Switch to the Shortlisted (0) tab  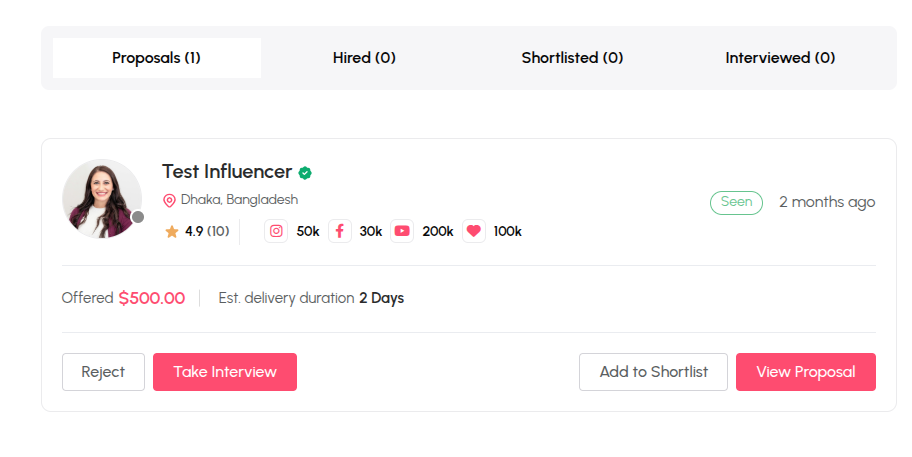click(572, 58)
